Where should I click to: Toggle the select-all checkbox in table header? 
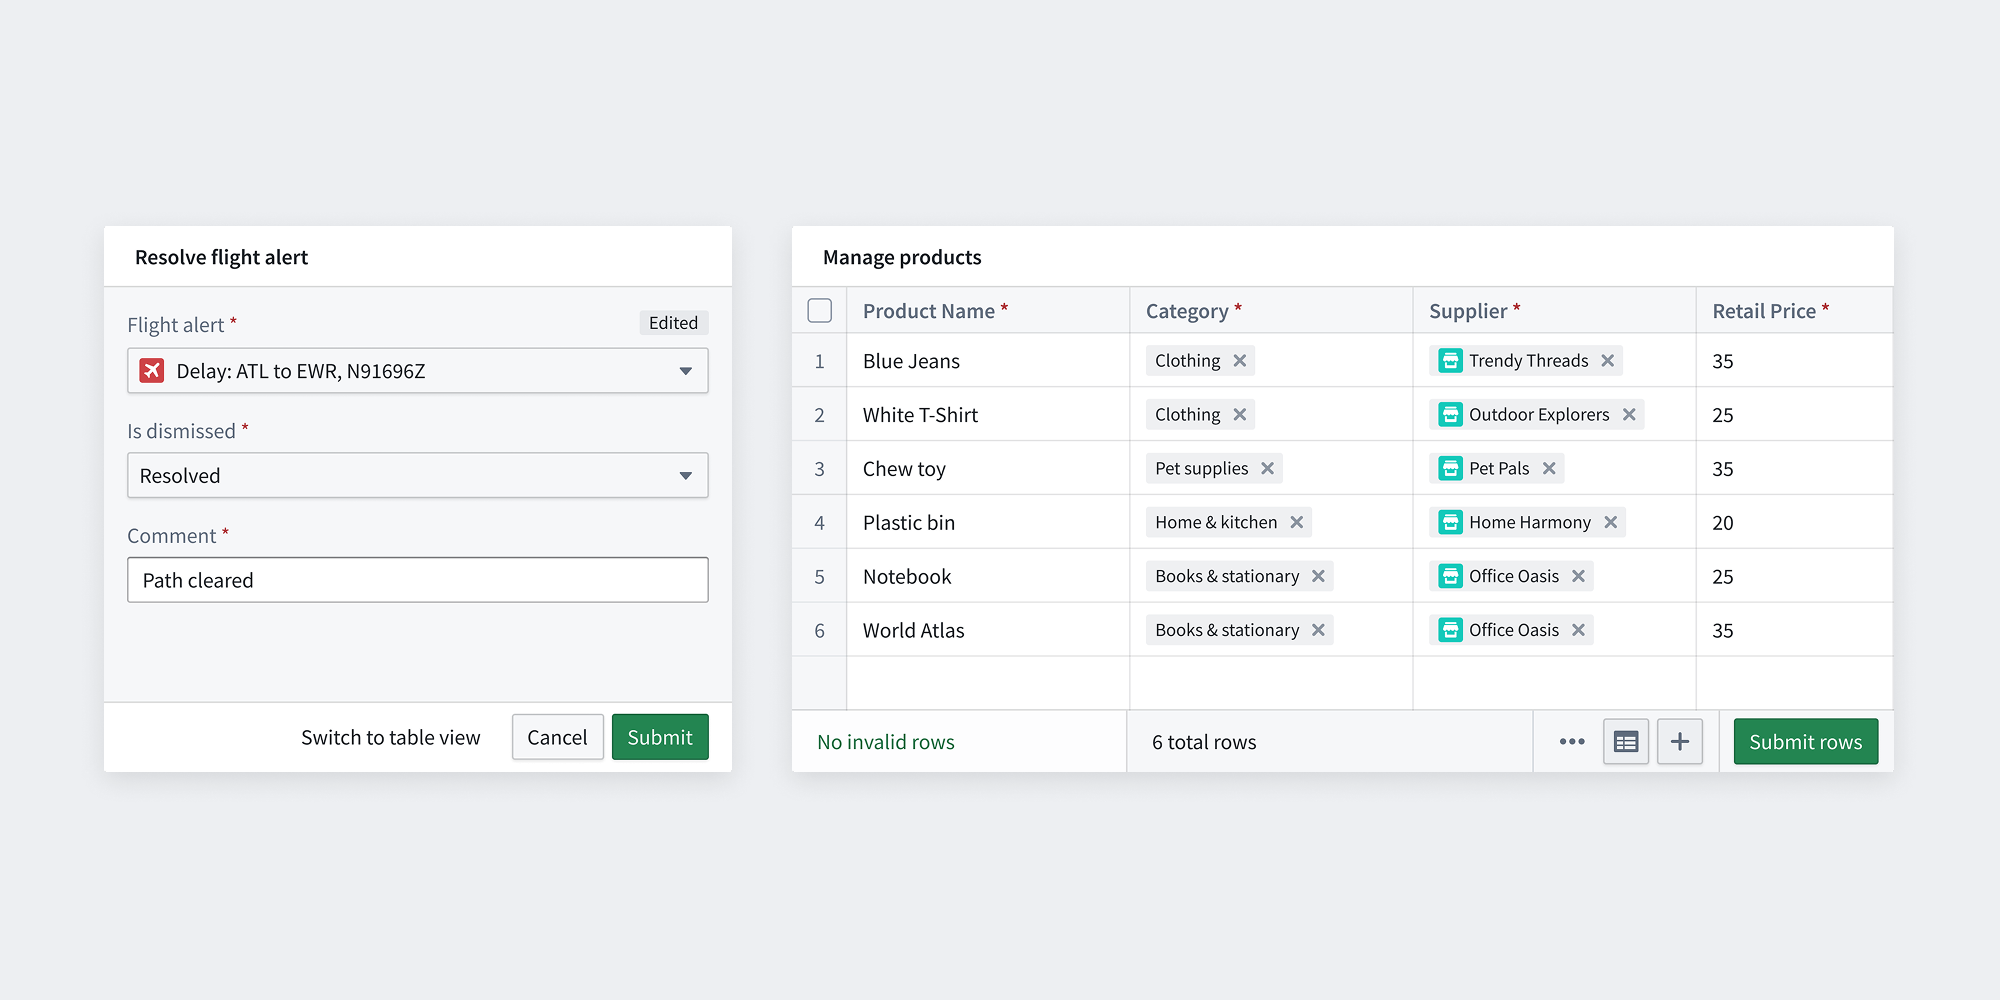click(819, 310)
